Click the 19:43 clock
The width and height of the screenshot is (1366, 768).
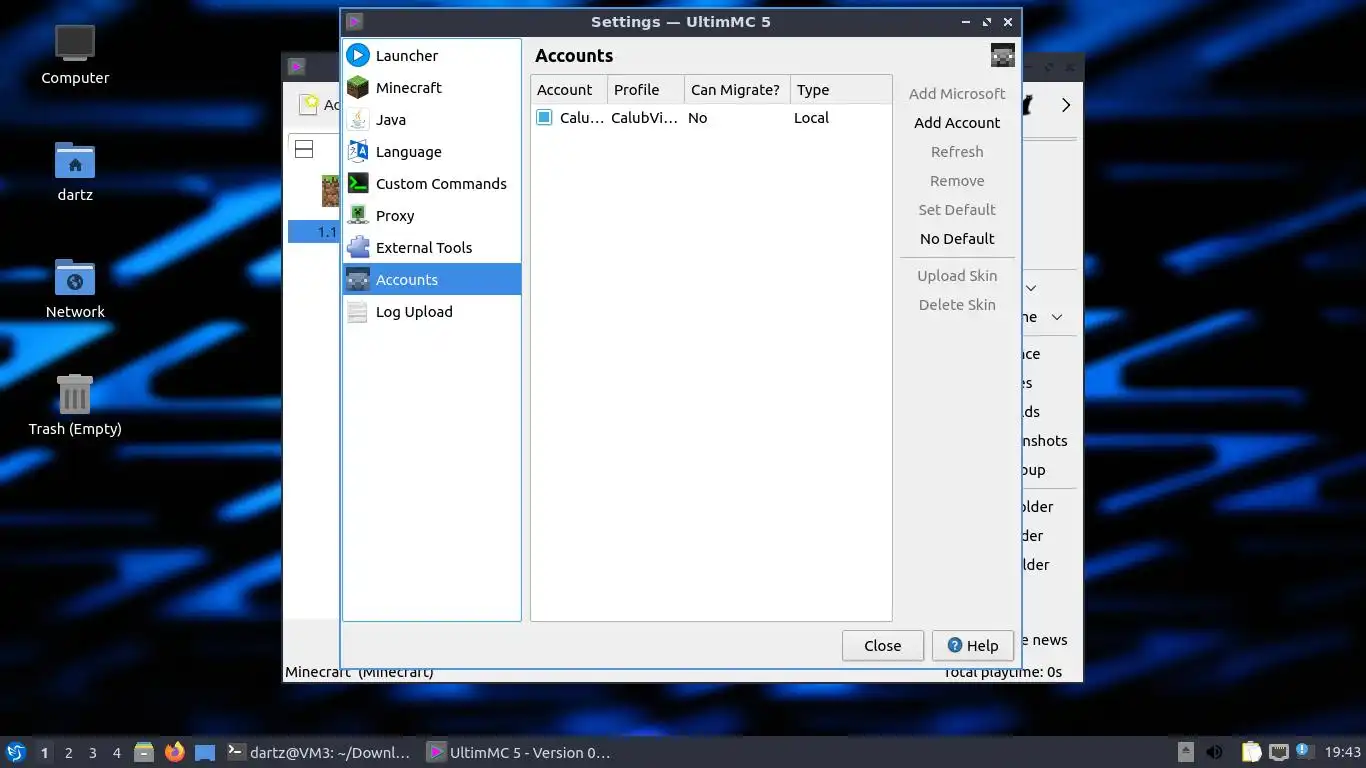(1343, 753)
